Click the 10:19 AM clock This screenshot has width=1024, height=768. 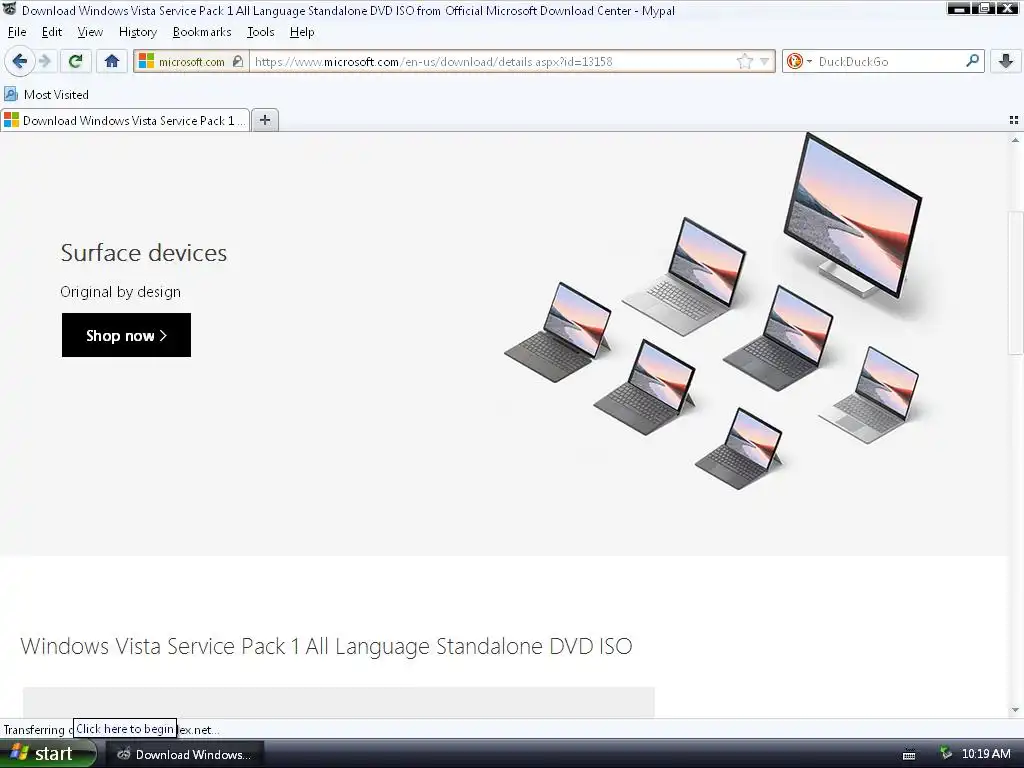click(986, 754)
